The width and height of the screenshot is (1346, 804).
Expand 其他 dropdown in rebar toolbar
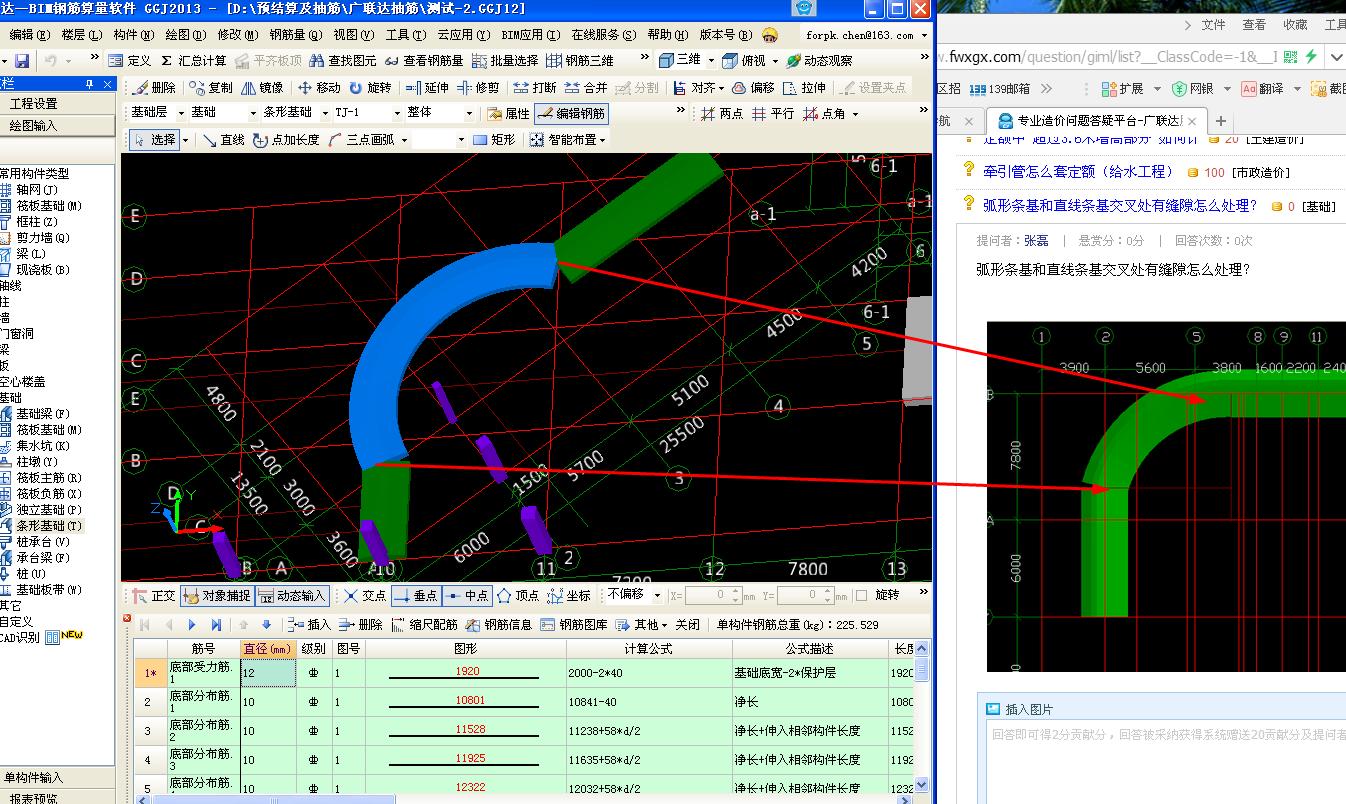[666, 625]
